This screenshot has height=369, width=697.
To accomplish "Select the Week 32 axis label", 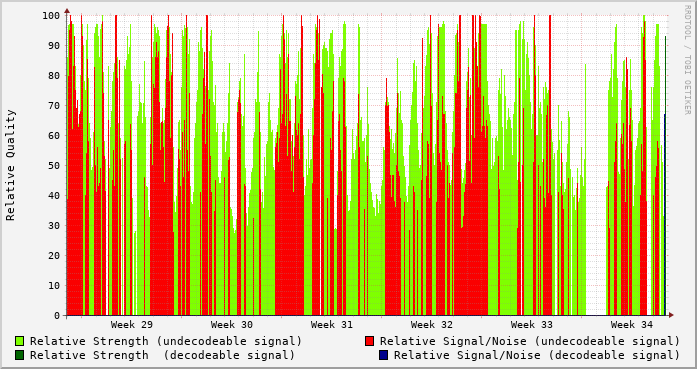I will click(432, 325).
